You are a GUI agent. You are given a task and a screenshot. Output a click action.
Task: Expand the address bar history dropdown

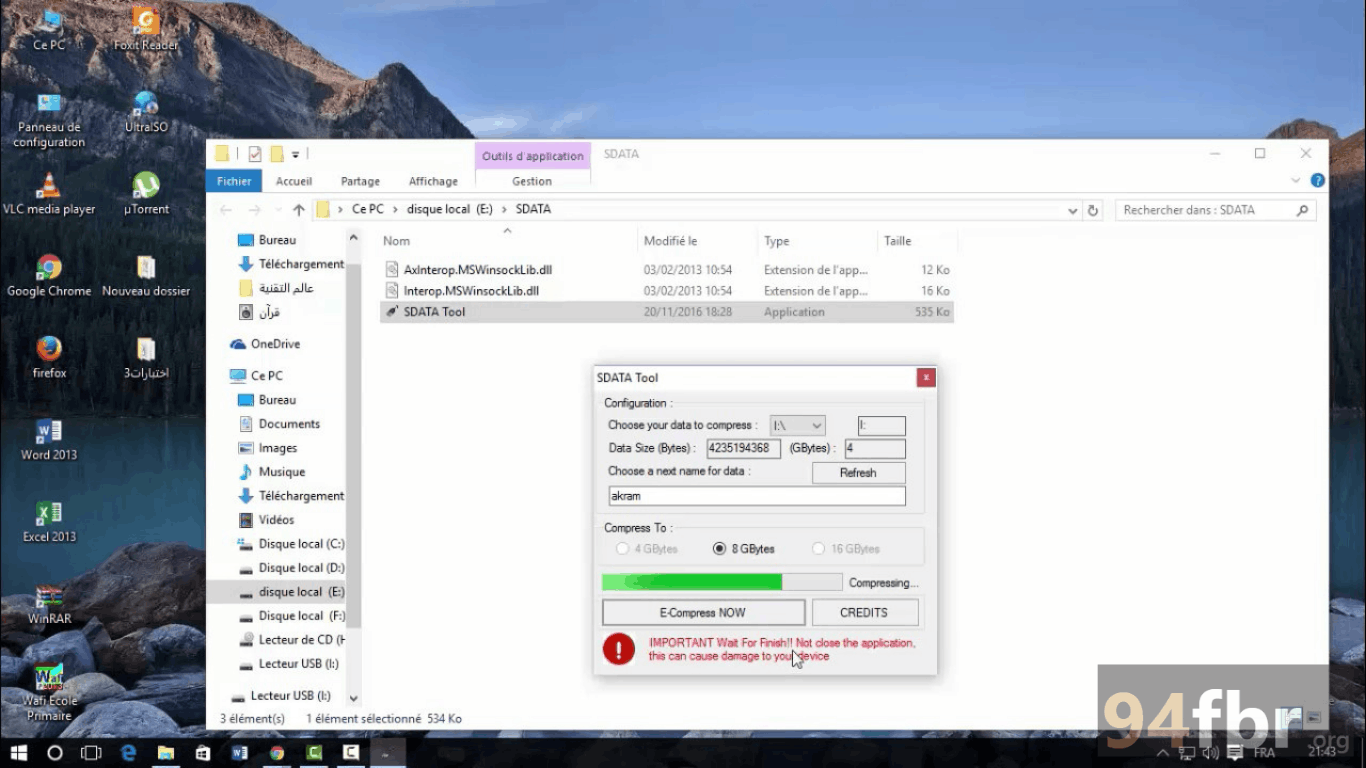(x=1073, y=210)
